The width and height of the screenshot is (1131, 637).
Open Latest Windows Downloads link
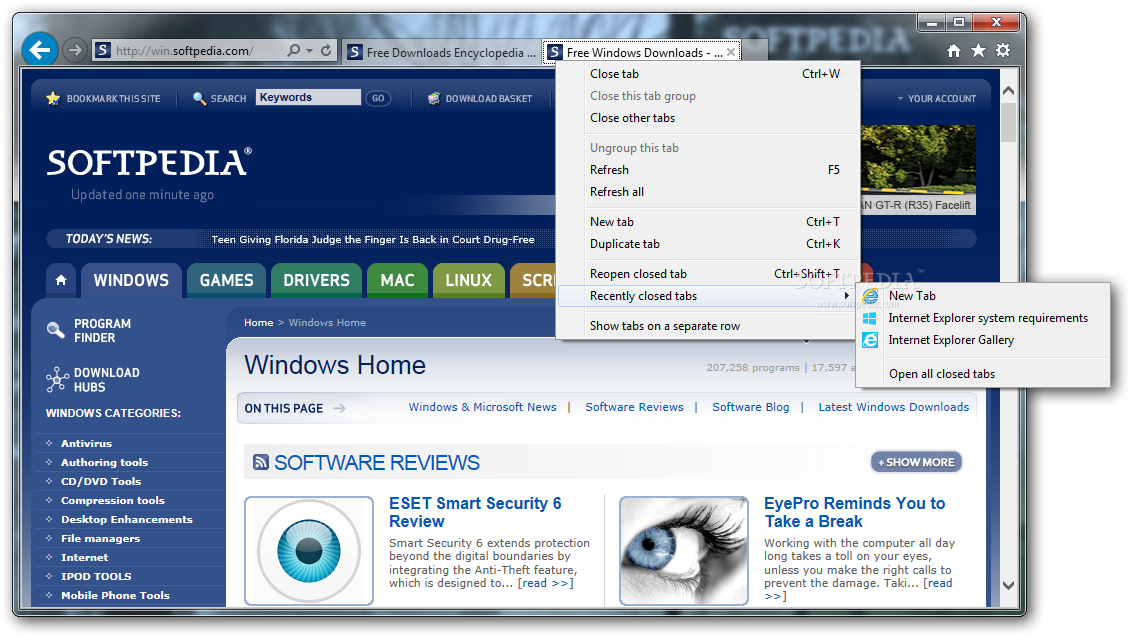pyautogui.click(x=894, y=407)
